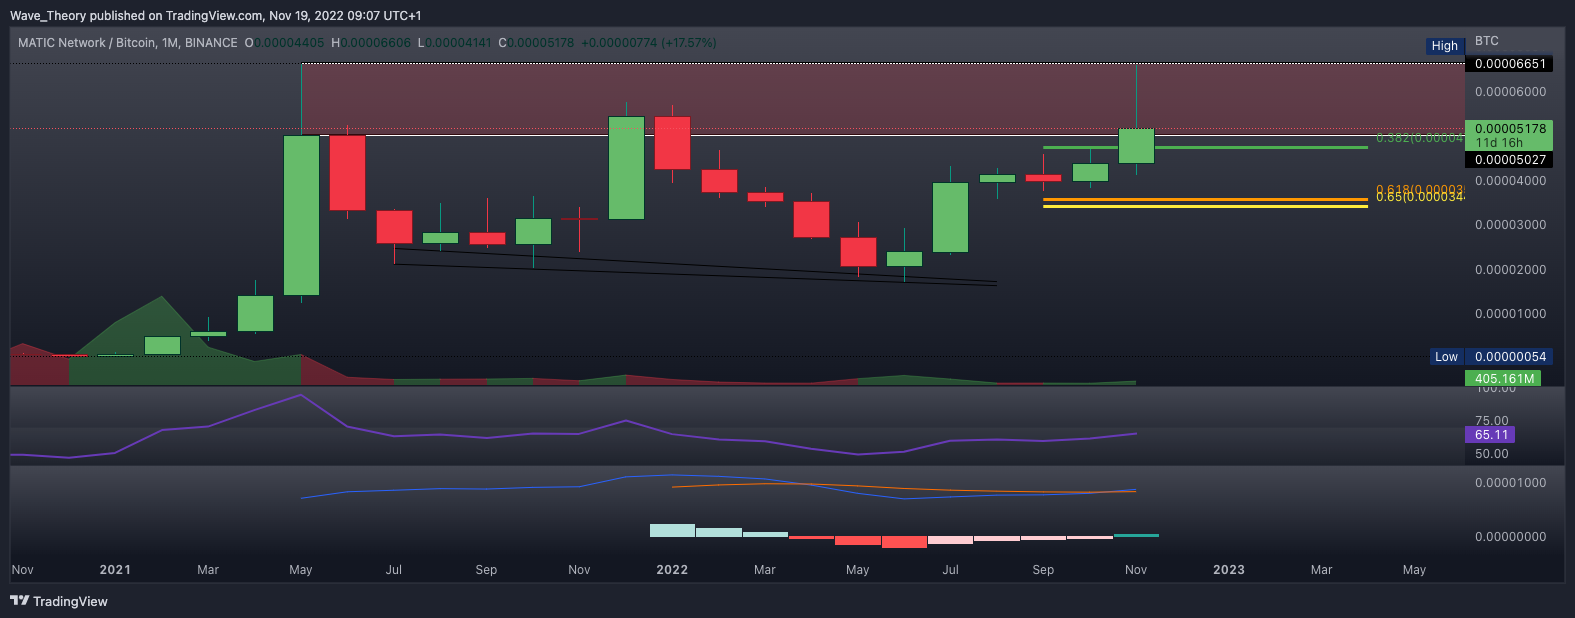Click the purple 65.11 RSI value label

(x=1491, y=435)
